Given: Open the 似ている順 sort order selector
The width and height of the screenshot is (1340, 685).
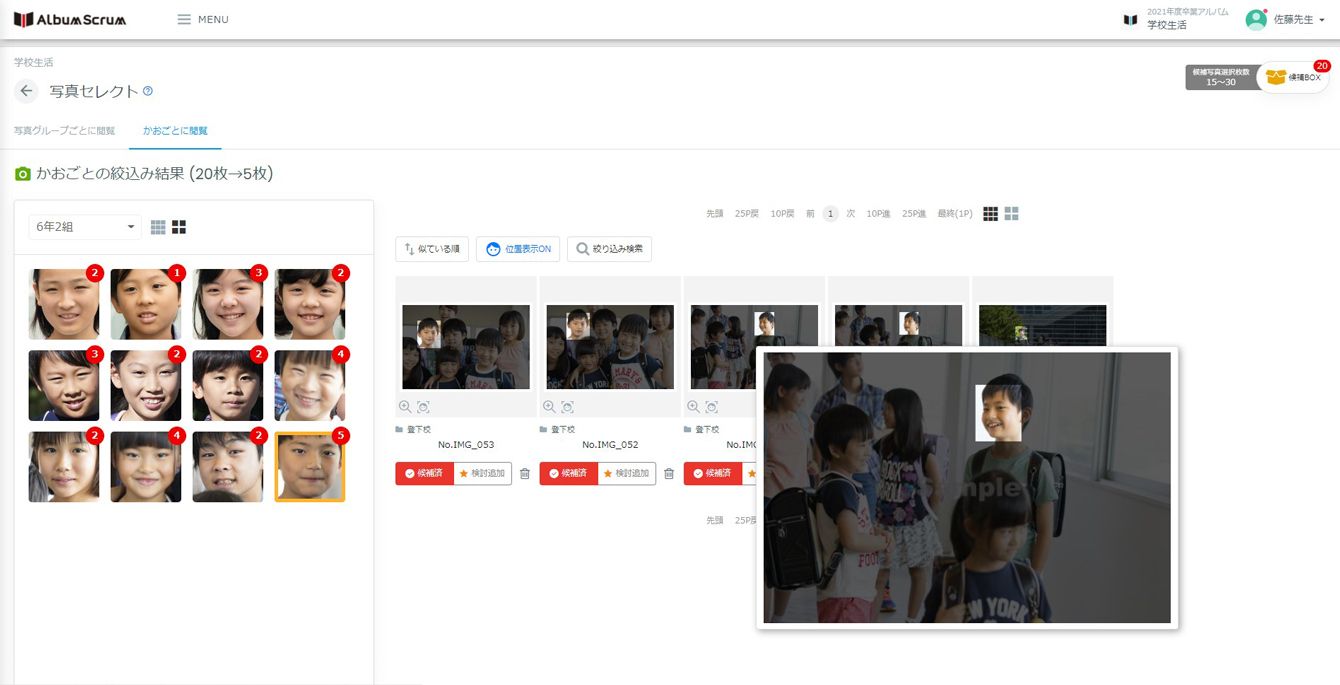Looking at the screenshot, I should point(432,249).
